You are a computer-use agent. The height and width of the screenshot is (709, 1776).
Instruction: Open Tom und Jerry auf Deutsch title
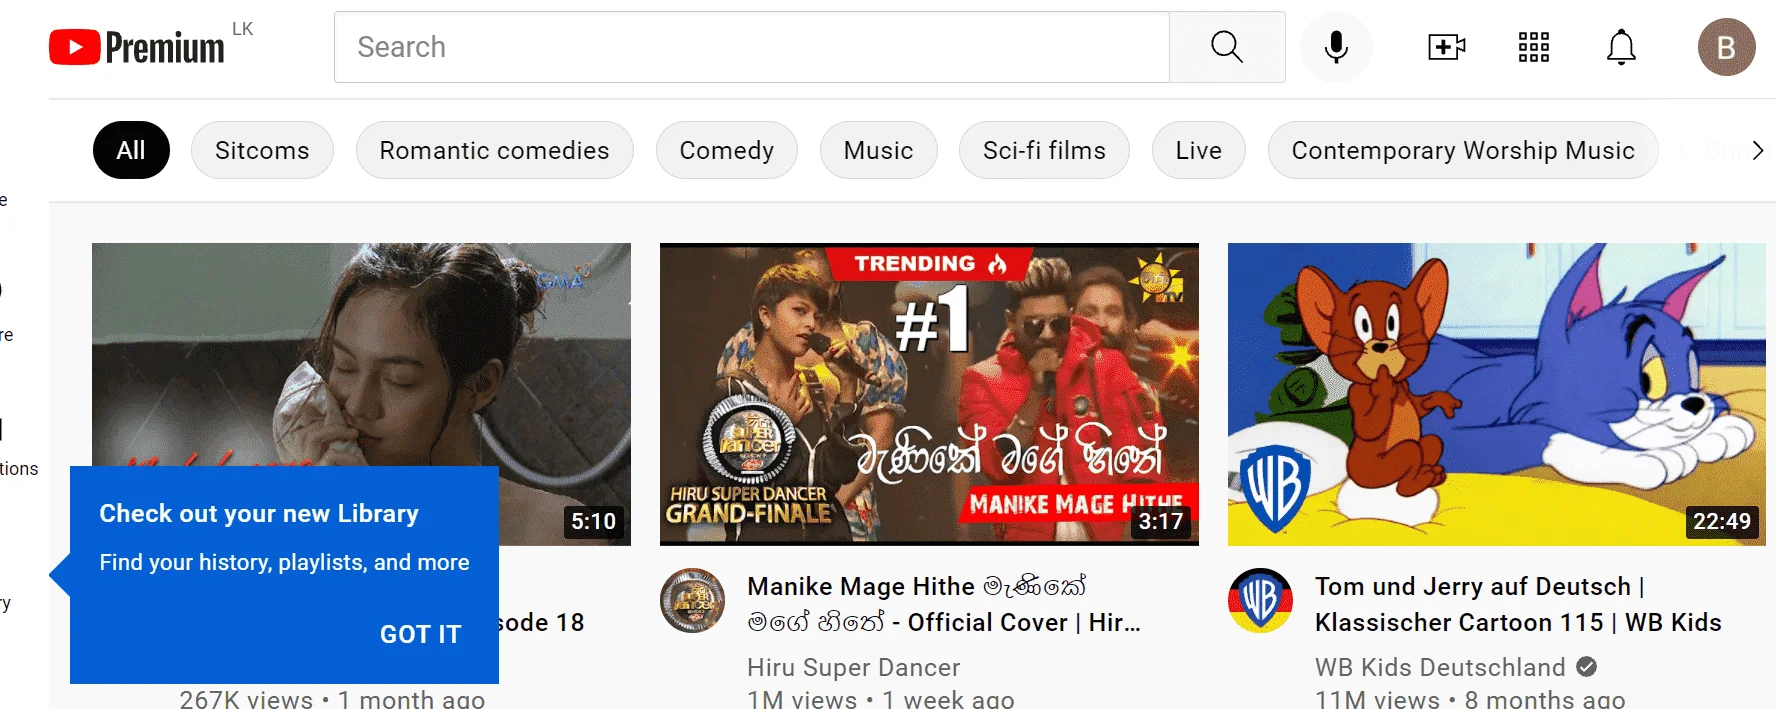click(1518, 604)
